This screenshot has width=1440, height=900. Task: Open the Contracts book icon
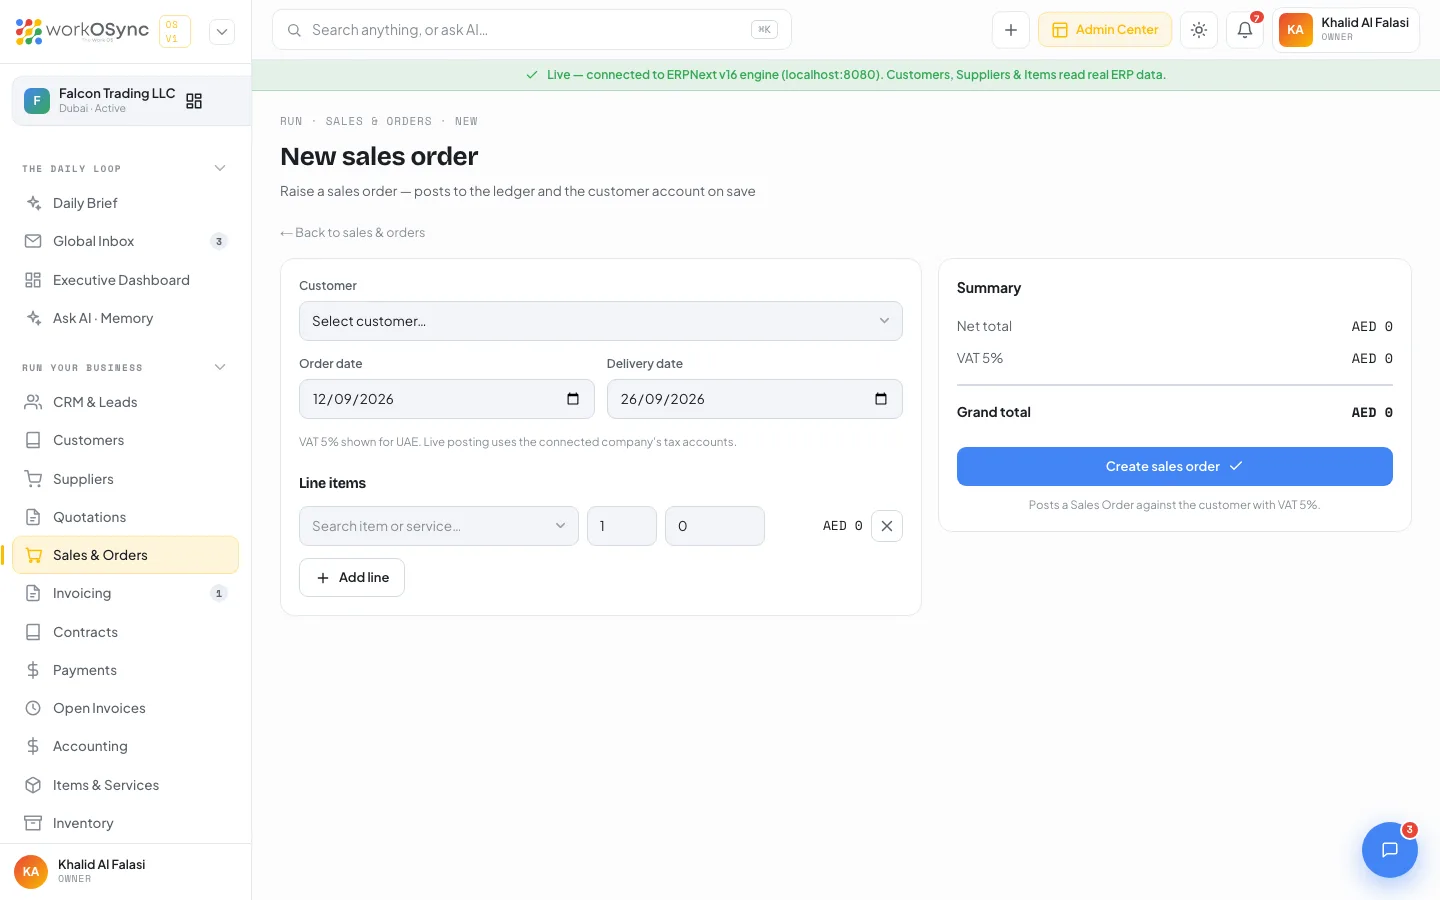click(x=33, y=632)
